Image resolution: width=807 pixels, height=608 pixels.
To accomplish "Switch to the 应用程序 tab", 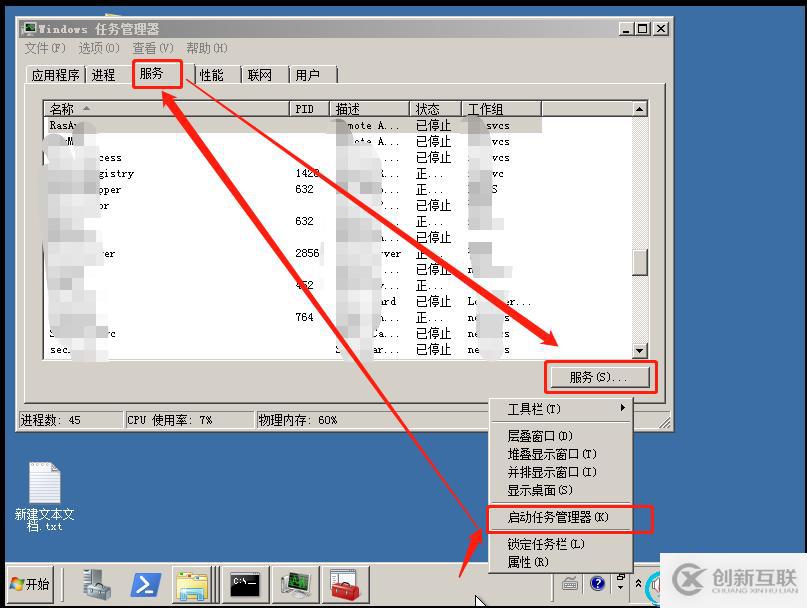I will point(55,75).
